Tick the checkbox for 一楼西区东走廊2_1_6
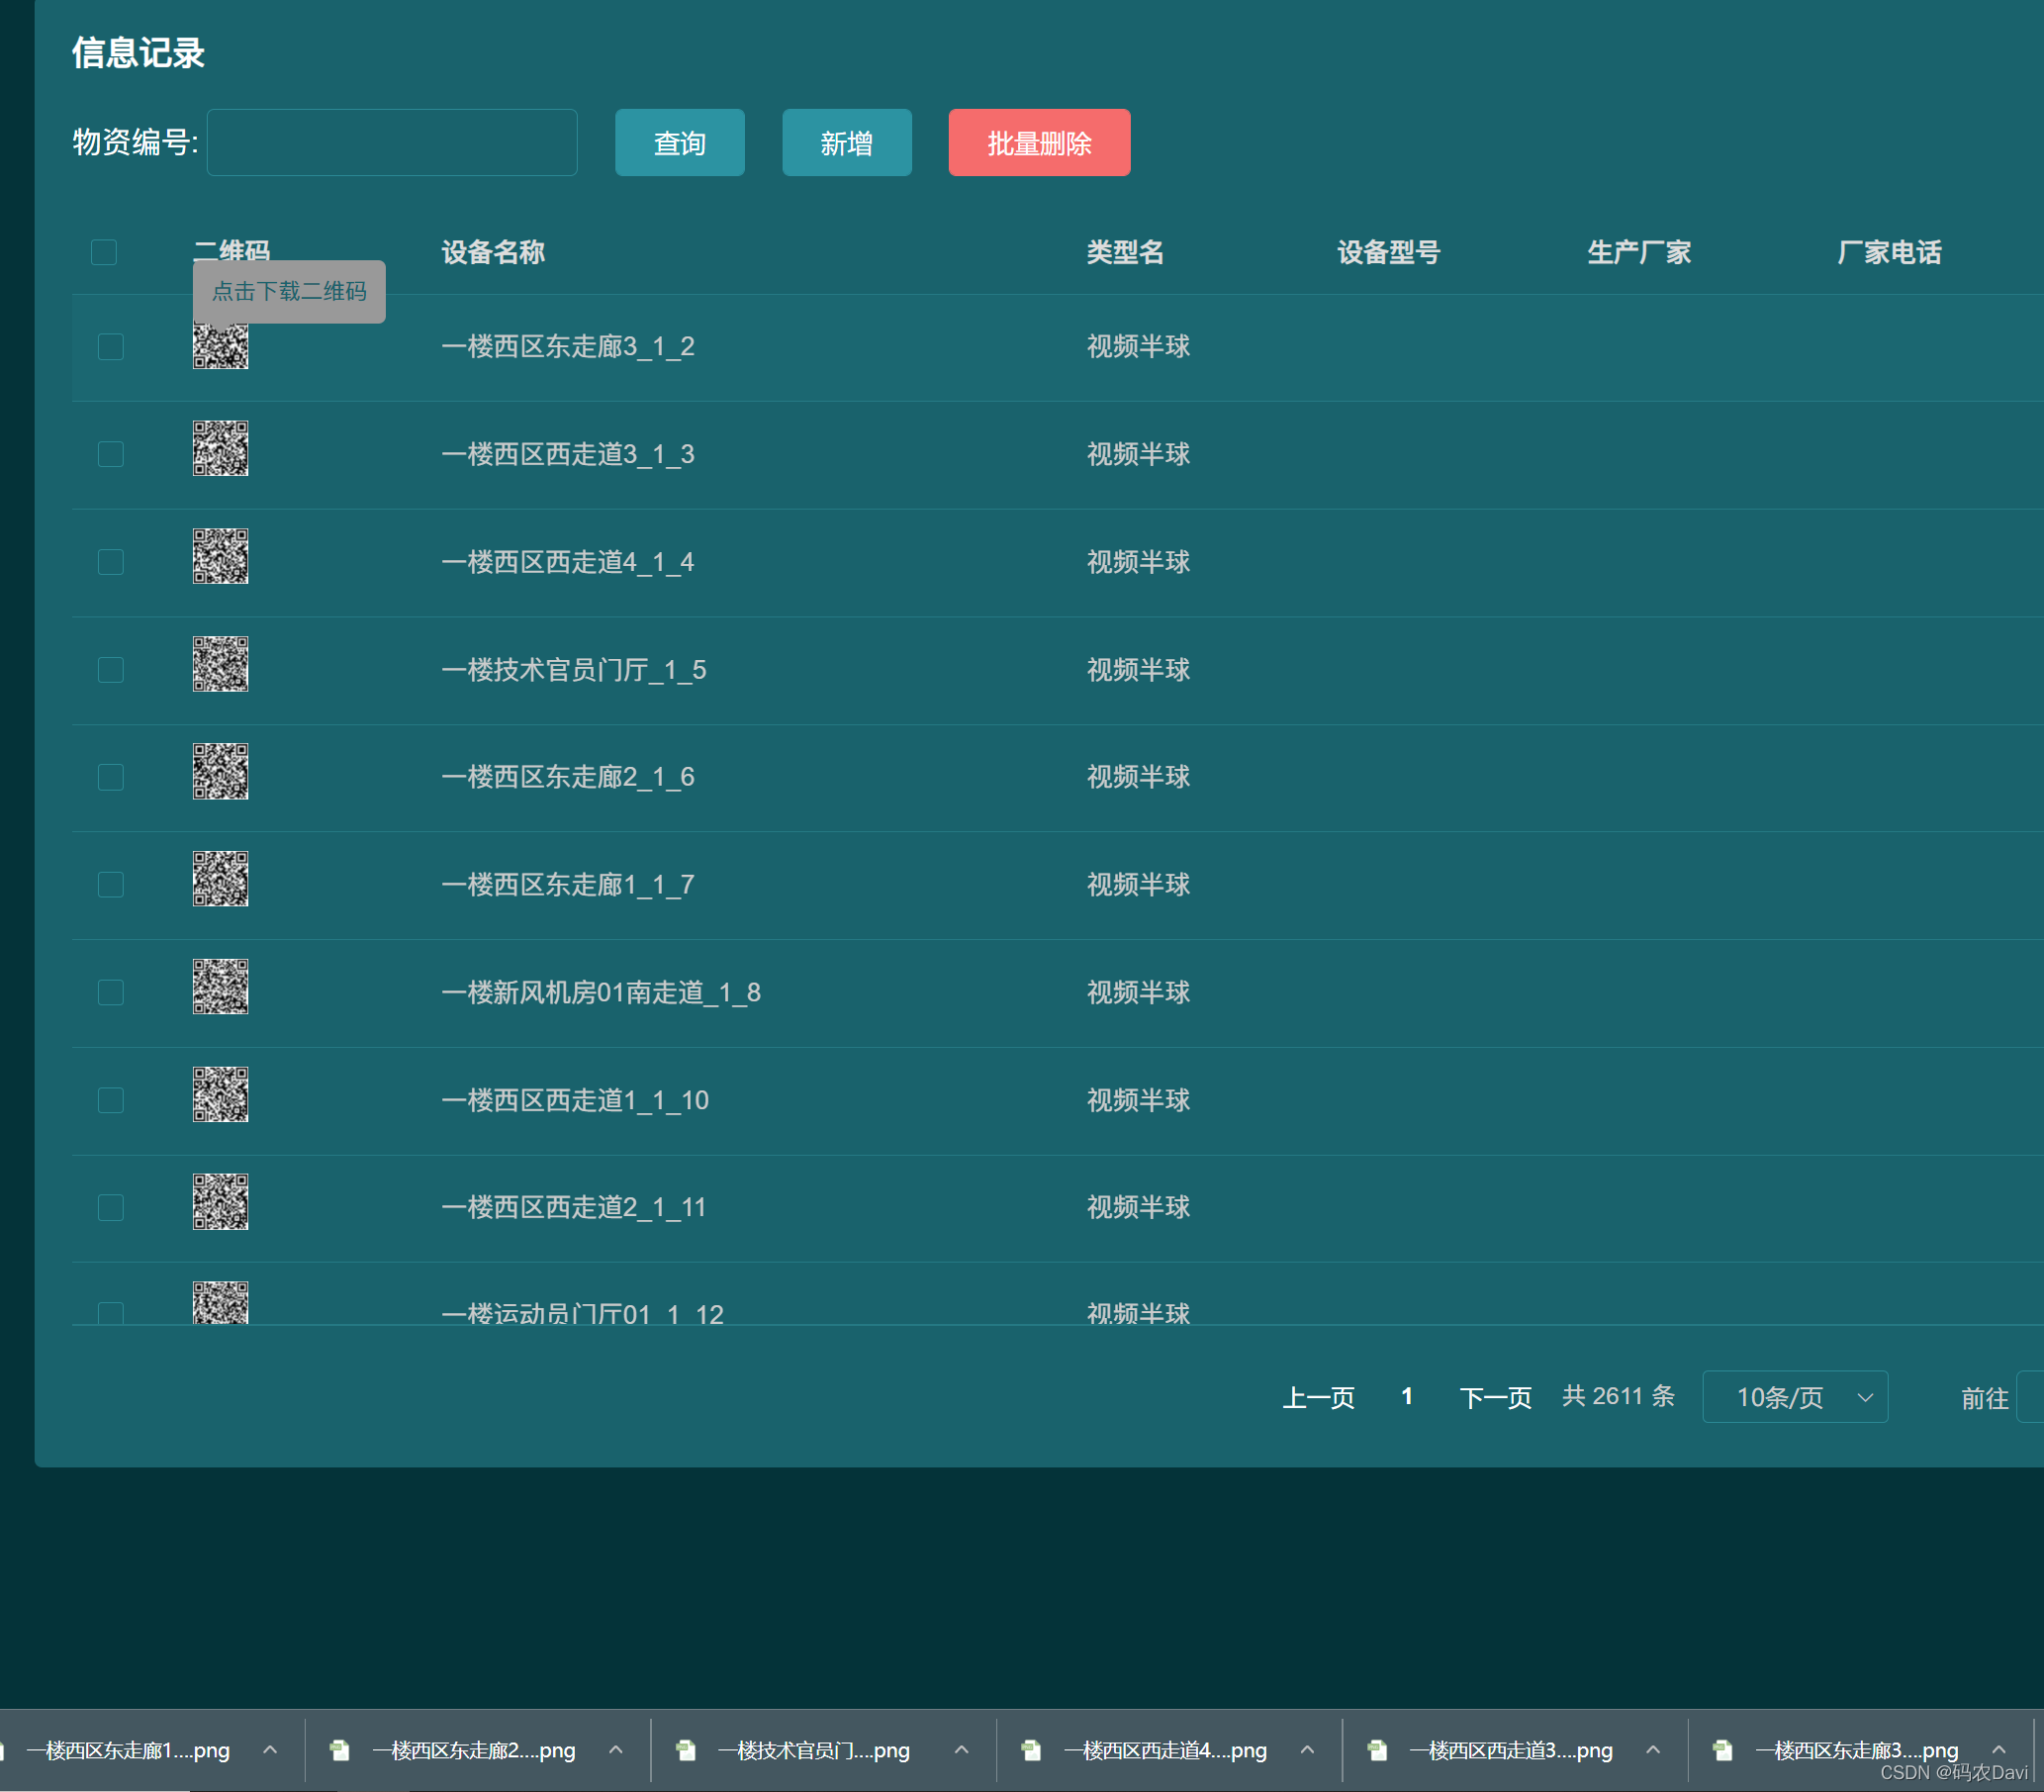This screenshot has width=2044, height=1792. (111, 777)
